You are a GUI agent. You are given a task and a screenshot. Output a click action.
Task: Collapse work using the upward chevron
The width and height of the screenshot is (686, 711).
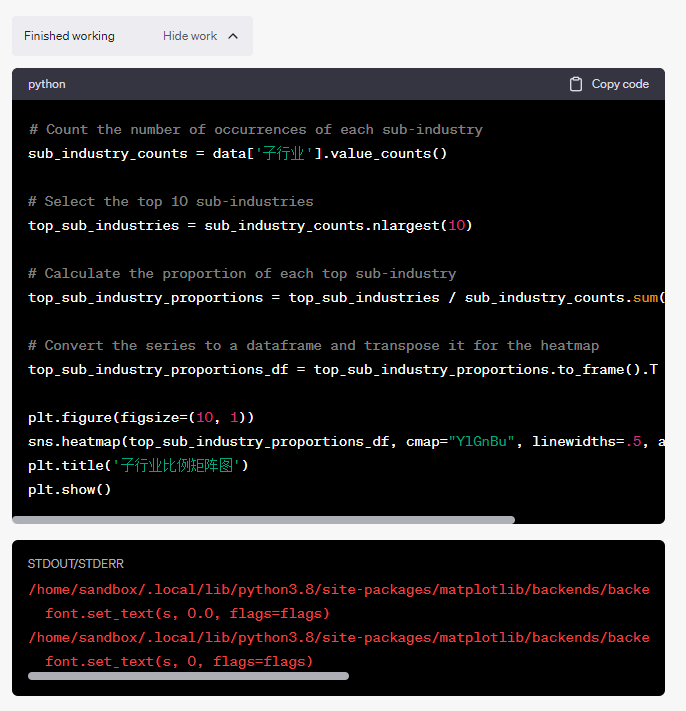pos(233,36)
